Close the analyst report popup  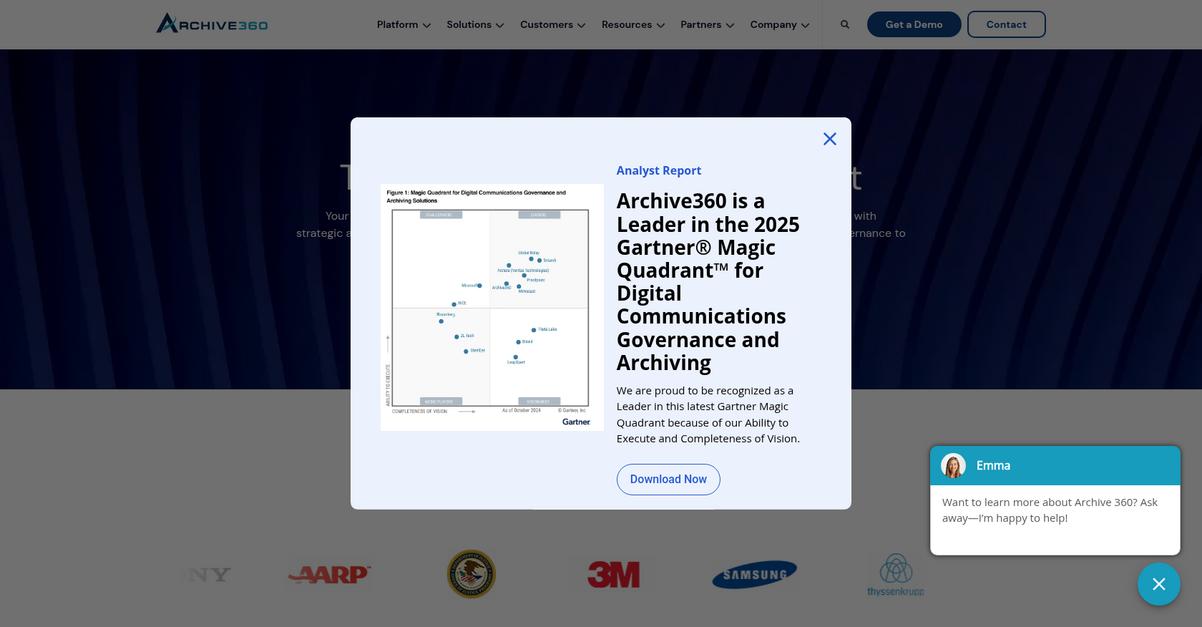(830, 139)
